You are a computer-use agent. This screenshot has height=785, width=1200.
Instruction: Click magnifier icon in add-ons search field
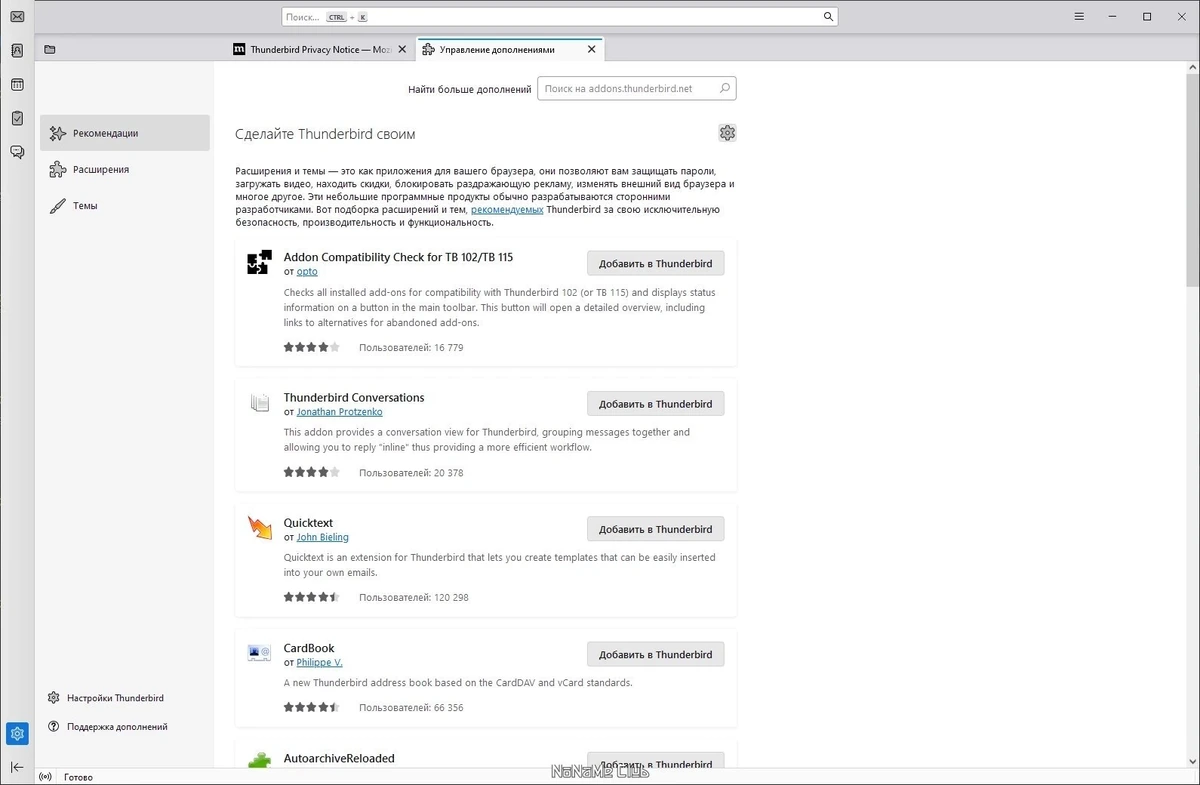click(725, 88)
